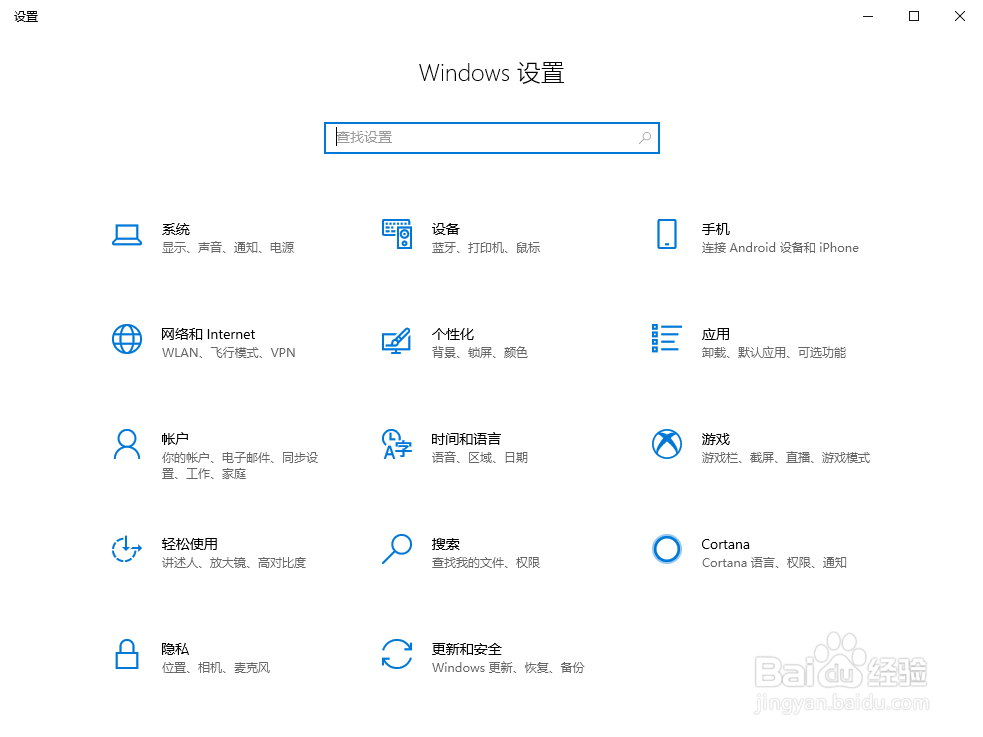Viewport: 983px width, 737px height.
Task: Click text Windows 更新、恢复、备份
Action: click(508, 667)
